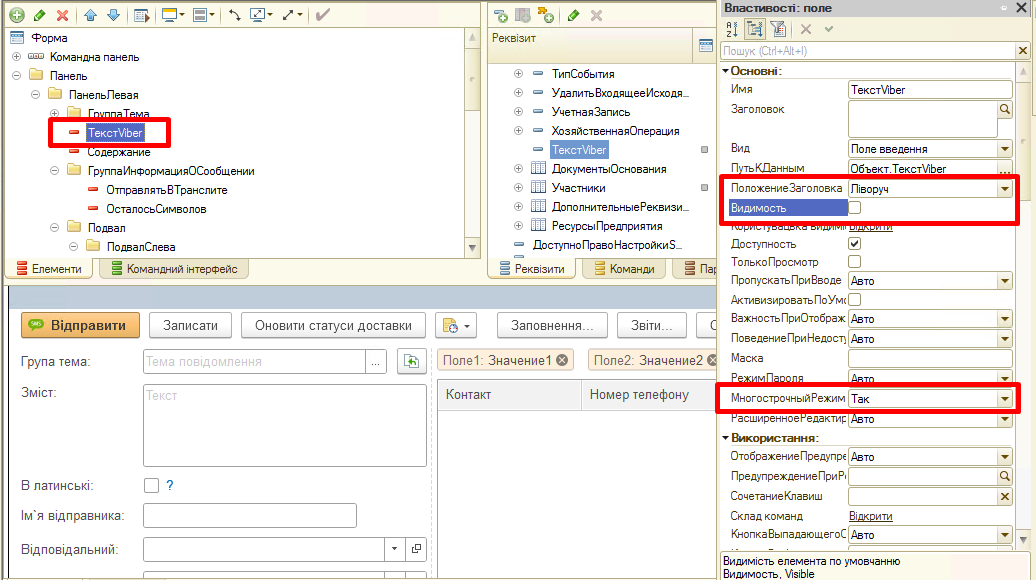Move element down with blue arrow
Image resolution: width=1036 pixels, height=580 pixels.
coord(113,15)
